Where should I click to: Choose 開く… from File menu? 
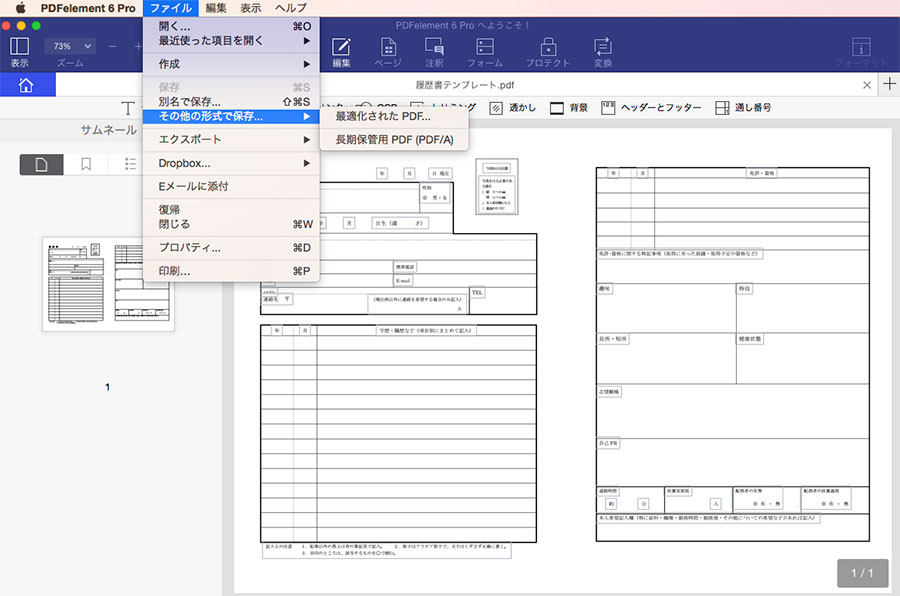point(231,26)
